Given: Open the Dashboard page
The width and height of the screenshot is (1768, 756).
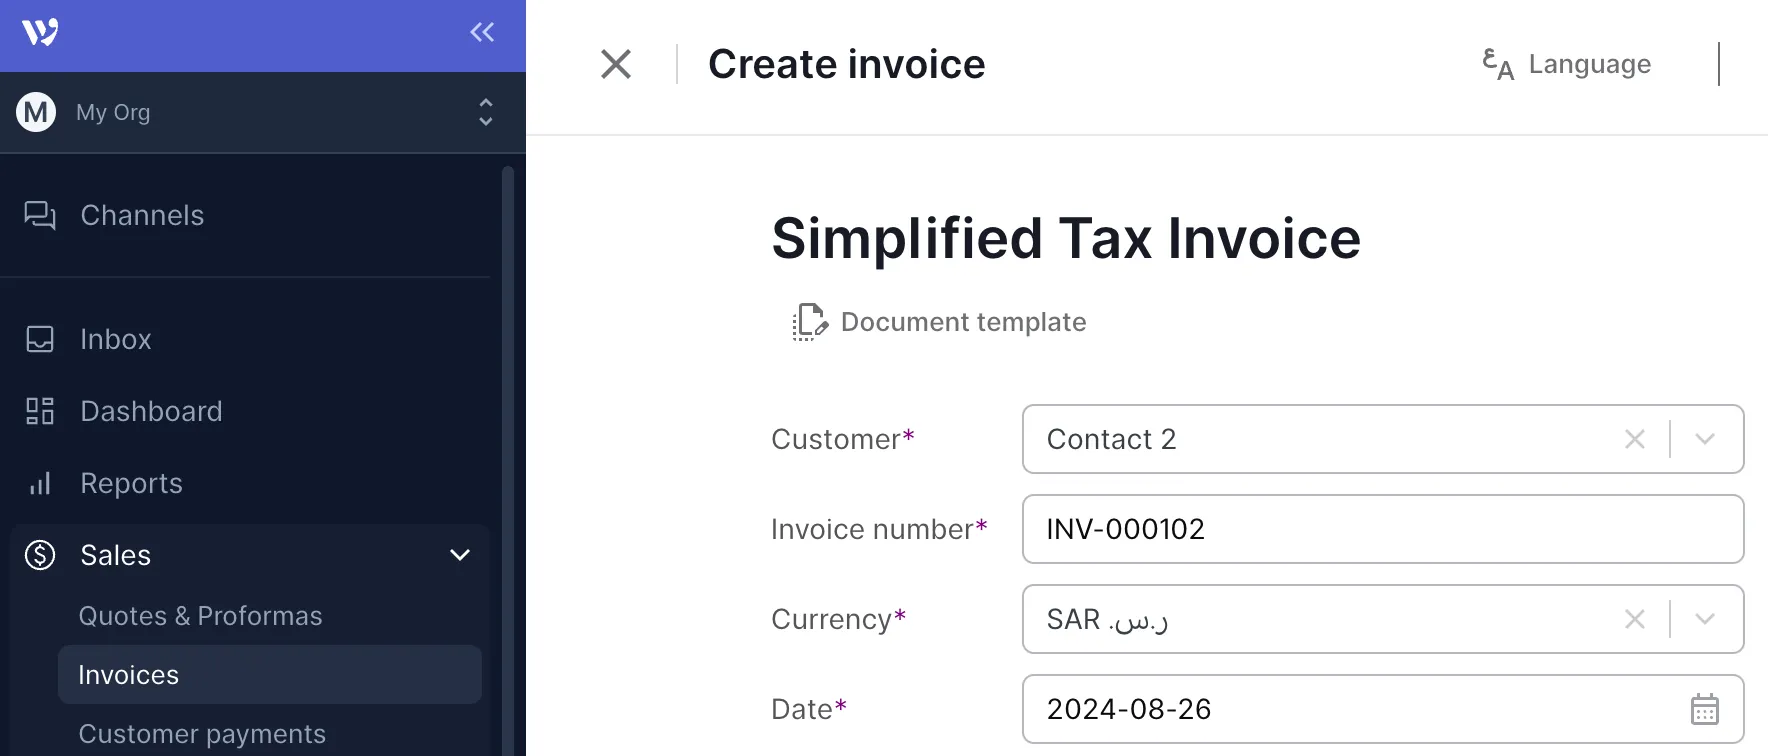Looking at the screenshot, I should point(151,411).
